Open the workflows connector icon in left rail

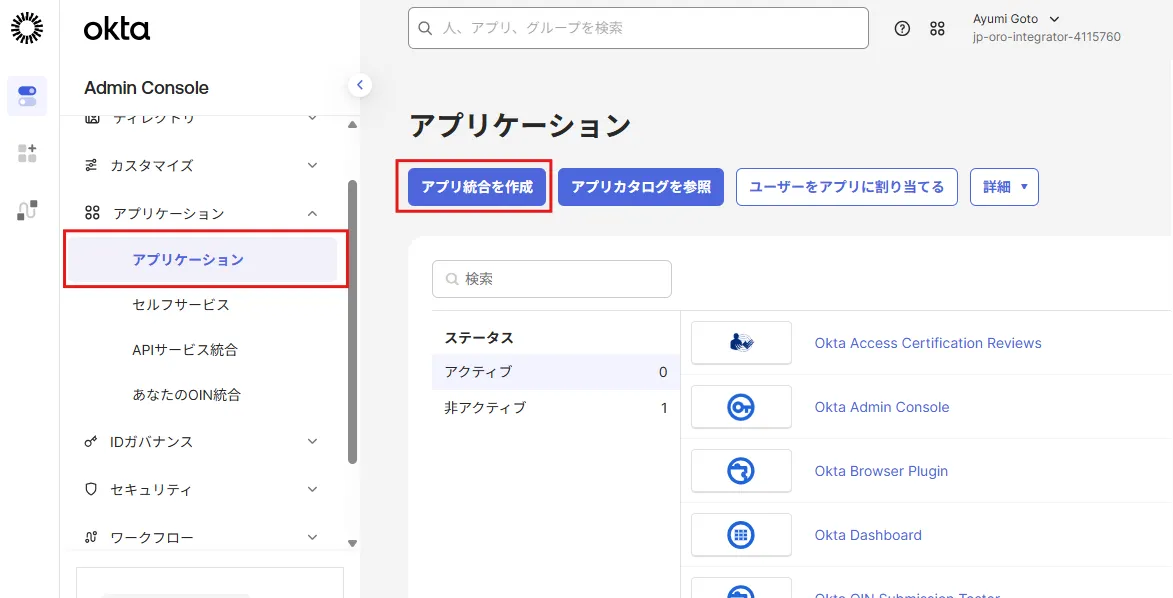pos(27,210)
